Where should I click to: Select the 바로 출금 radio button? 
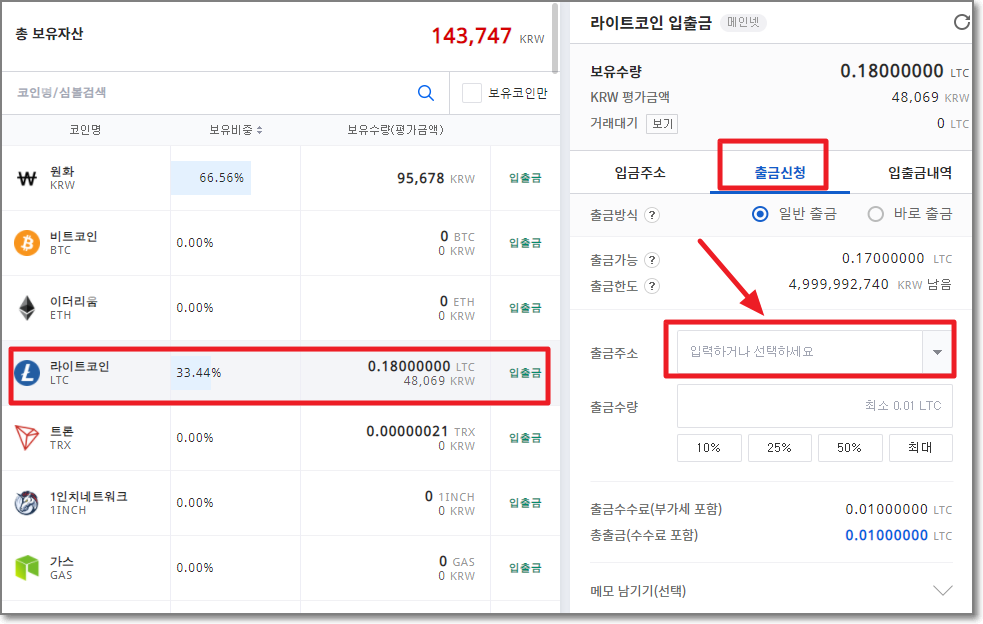click(876, 214)
